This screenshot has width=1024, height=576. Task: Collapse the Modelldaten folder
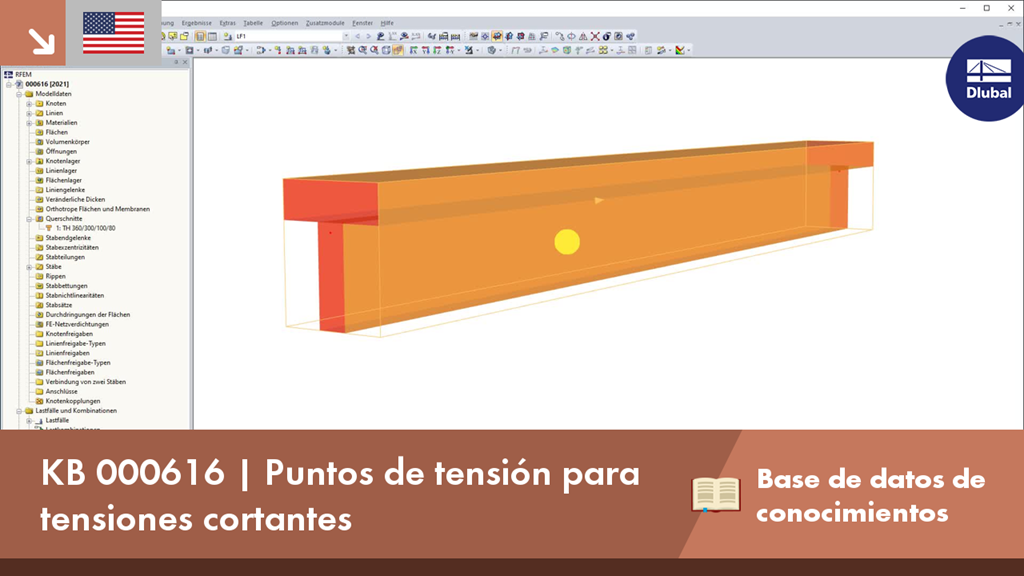point(19,94)
